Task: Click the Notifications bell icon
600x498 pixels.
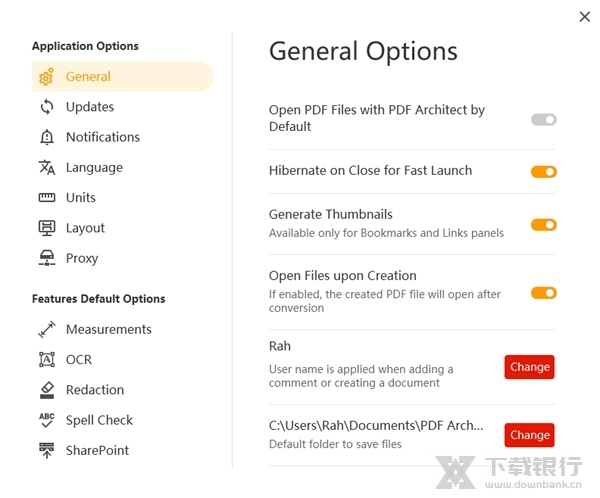Action: 47,137
